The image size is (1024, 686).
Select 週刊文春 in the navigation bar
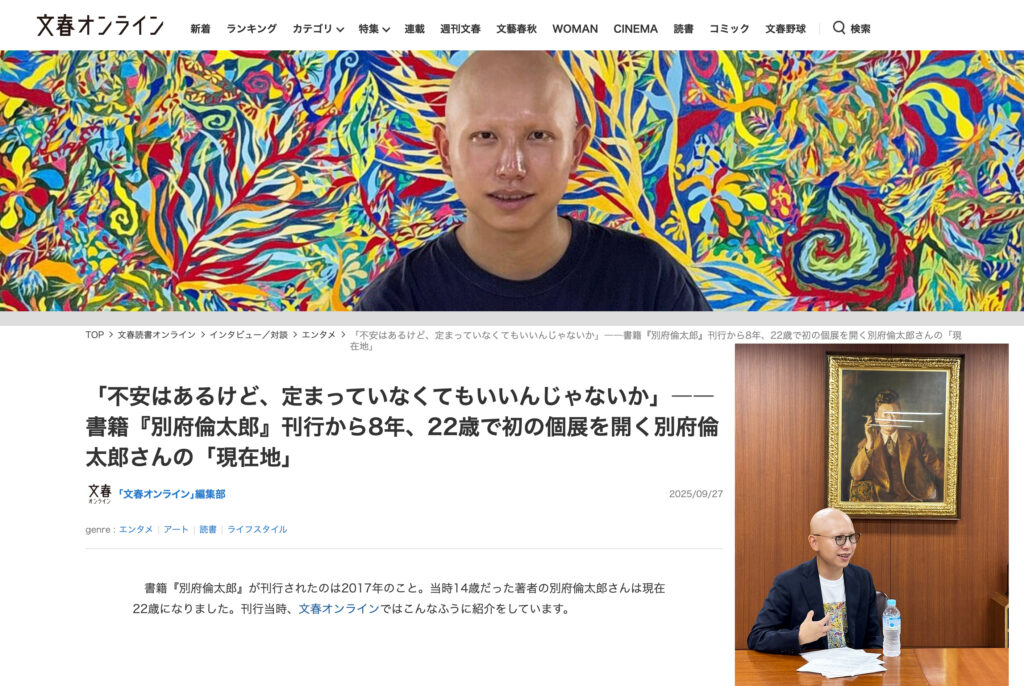click(x=460, y=29)
